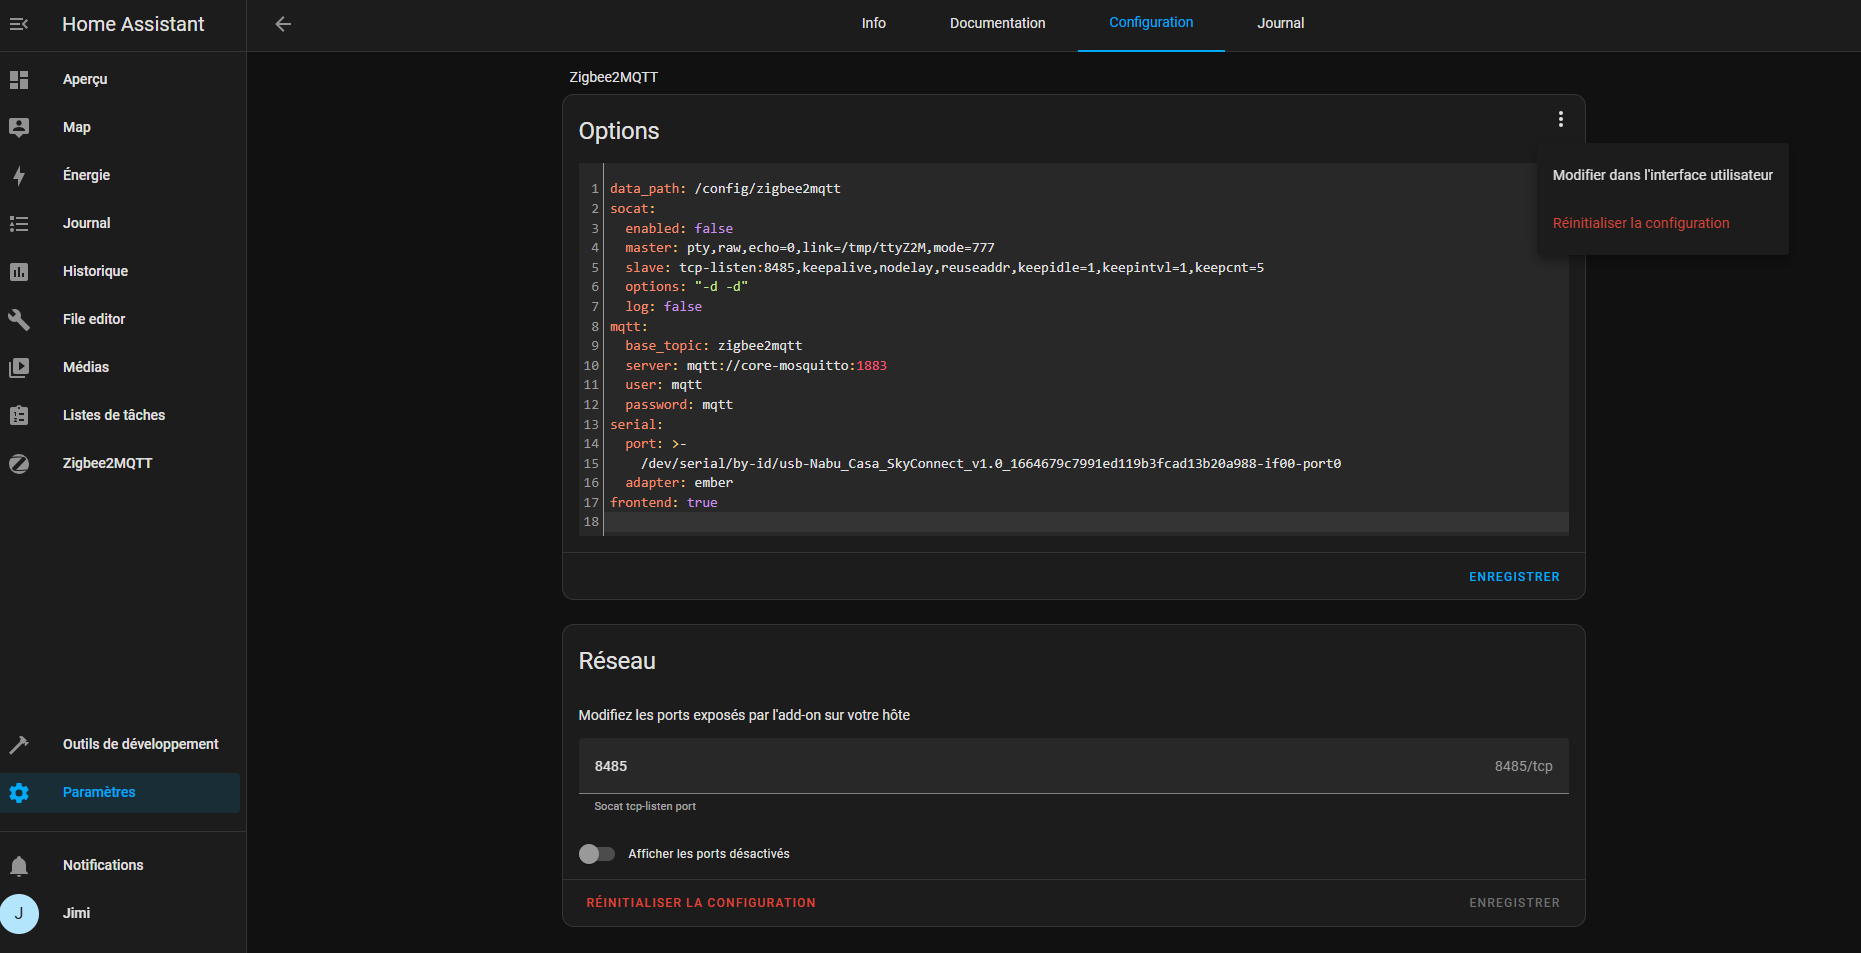Image resolution: width=1861 pixels, height=953 pixels.
Task: Click RÉINITIALISER LA CONFIGURATION in Réseau card
Action: 700,903
